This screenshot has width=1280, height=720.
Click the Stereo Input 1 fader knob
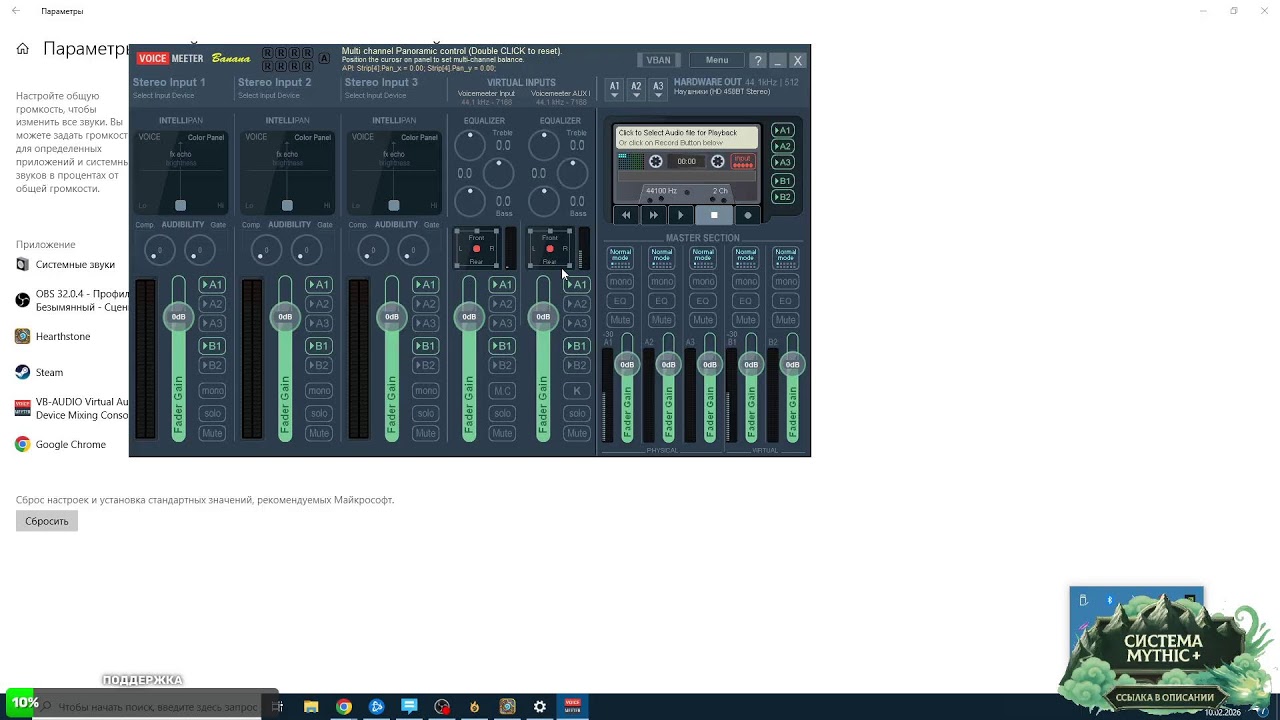point(178,317)
